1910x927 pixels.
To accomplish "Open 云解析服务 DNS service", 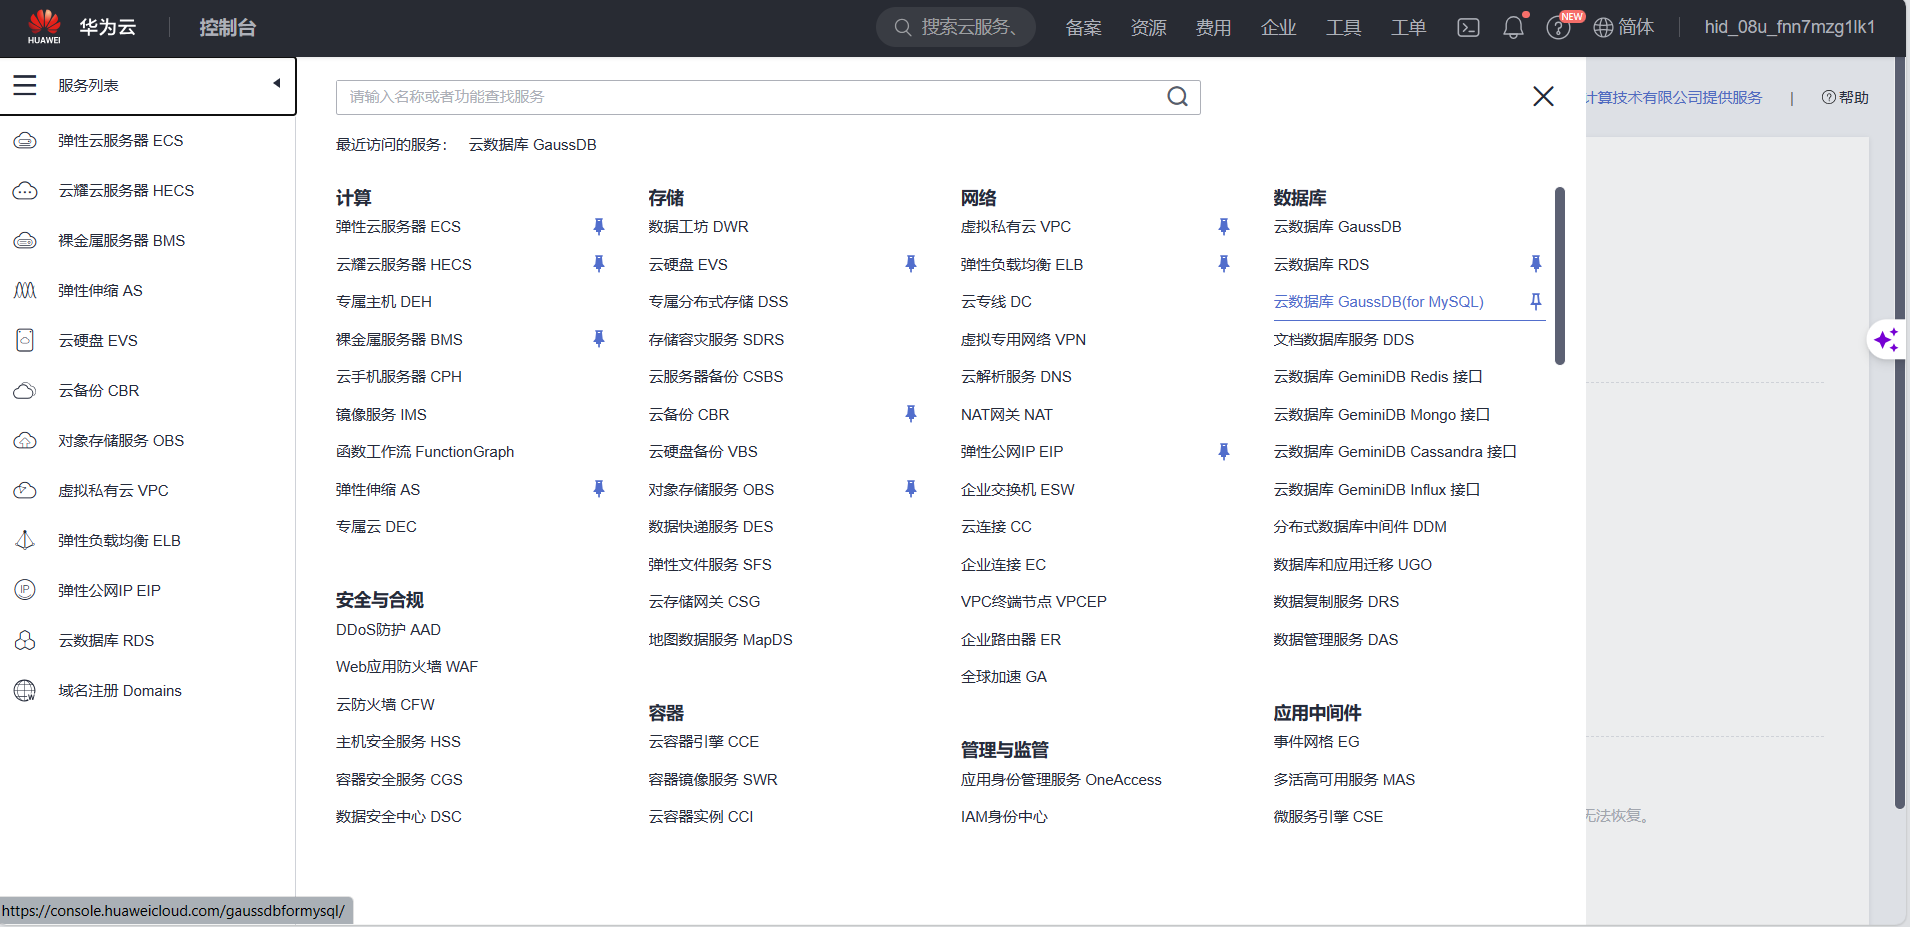I will pyautogui.click(x=1016, y=377).
